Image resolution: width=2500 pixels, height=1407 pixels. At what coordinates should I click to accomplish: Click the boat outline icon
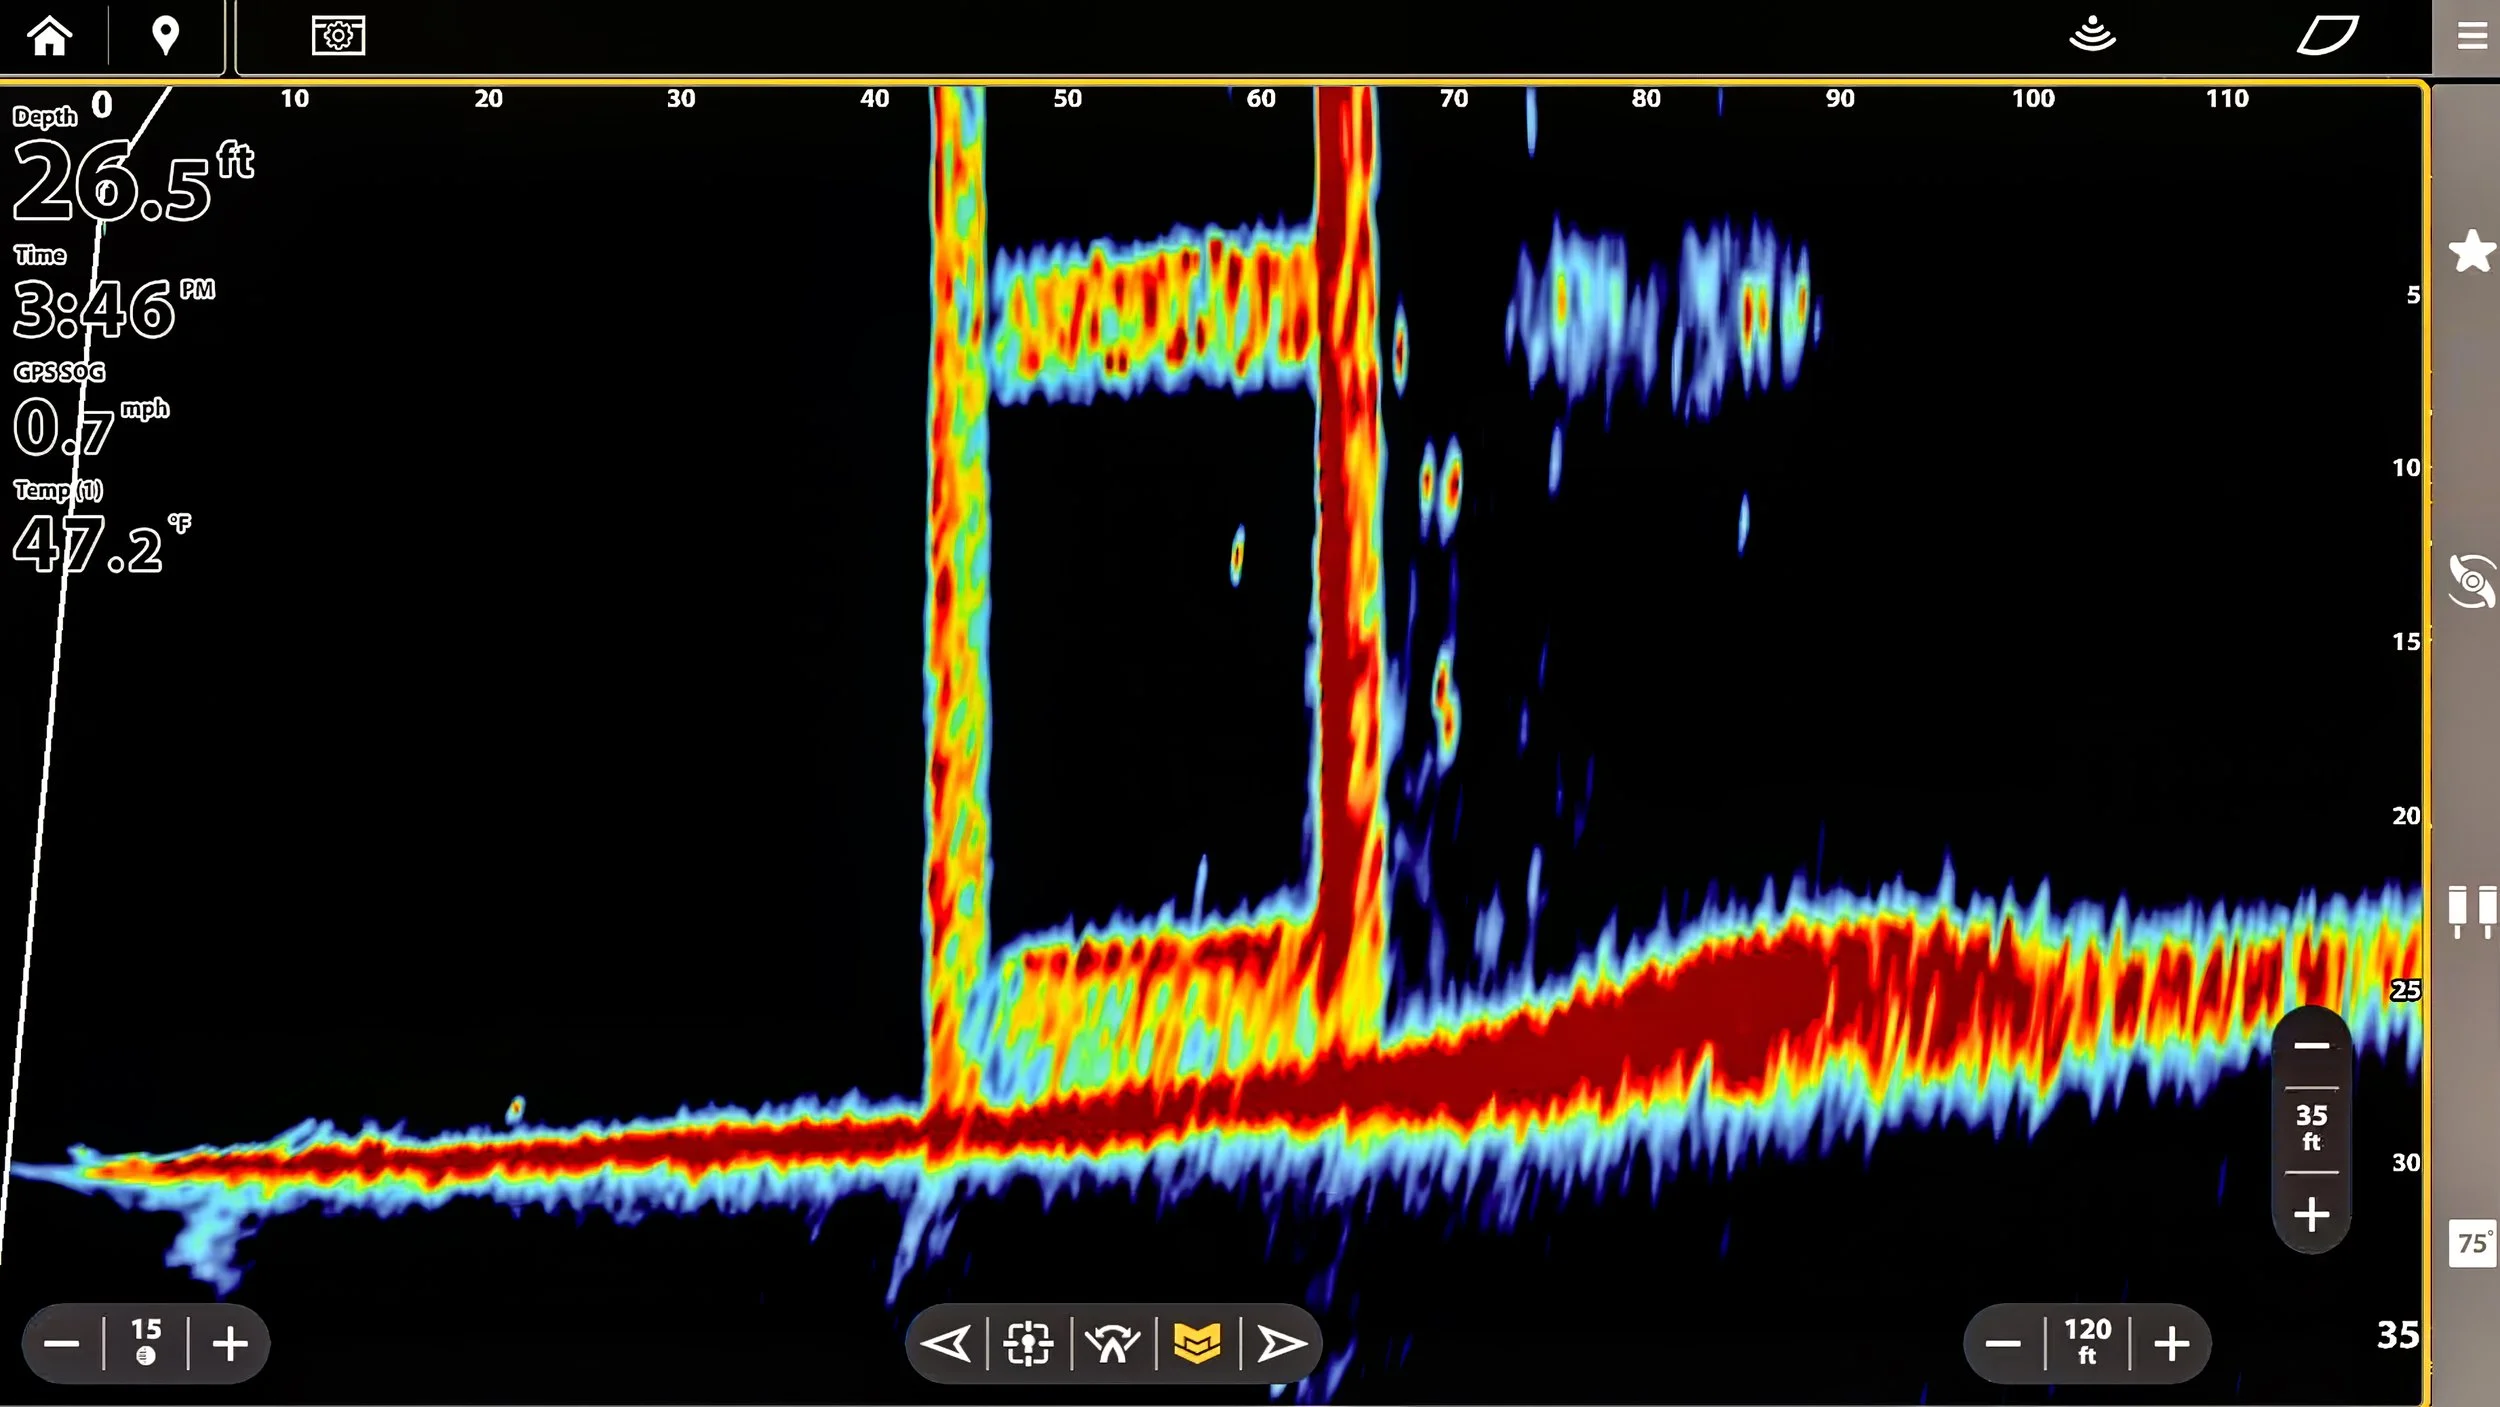[x=2327, y=35]
